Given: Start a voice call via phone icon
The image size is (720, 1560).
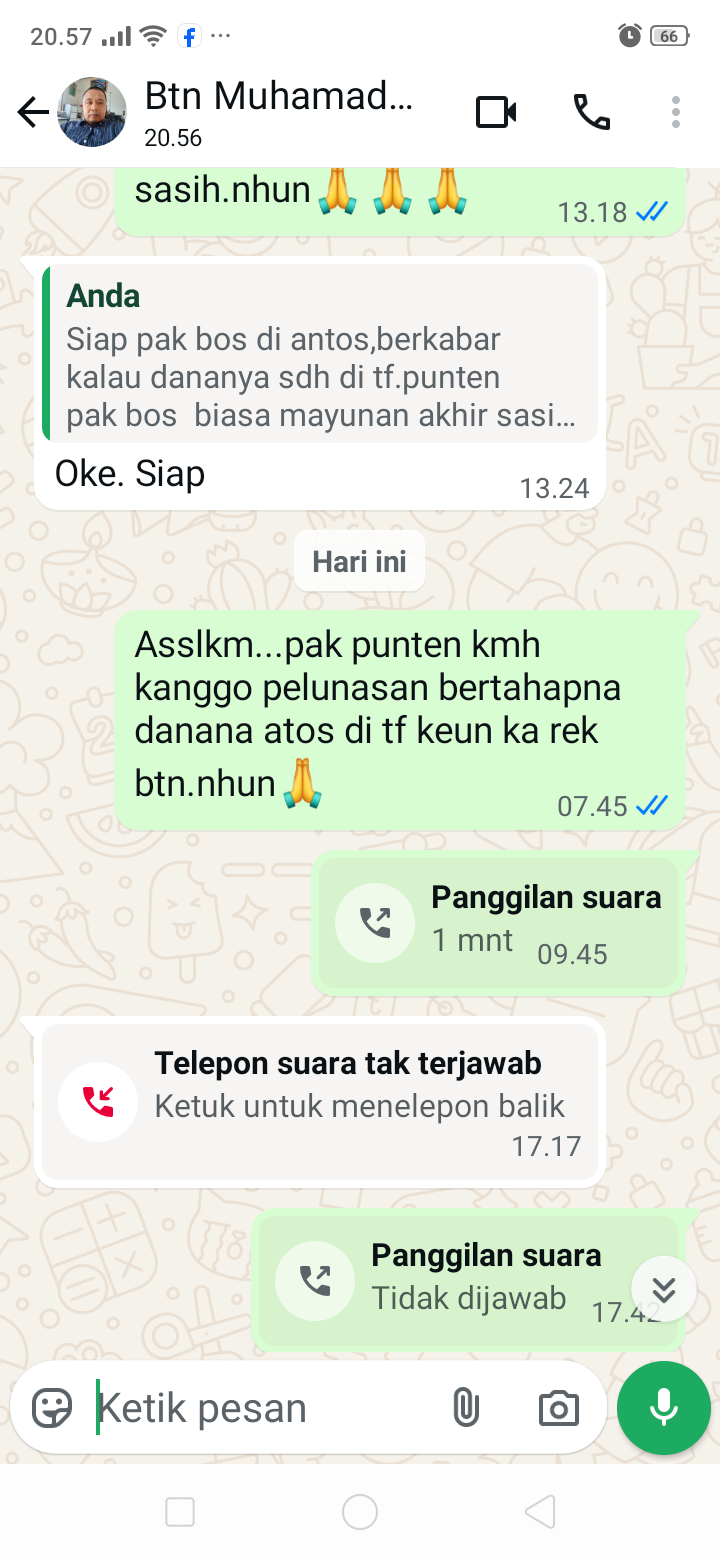Looking at the screenshot, I should point(591,113).
